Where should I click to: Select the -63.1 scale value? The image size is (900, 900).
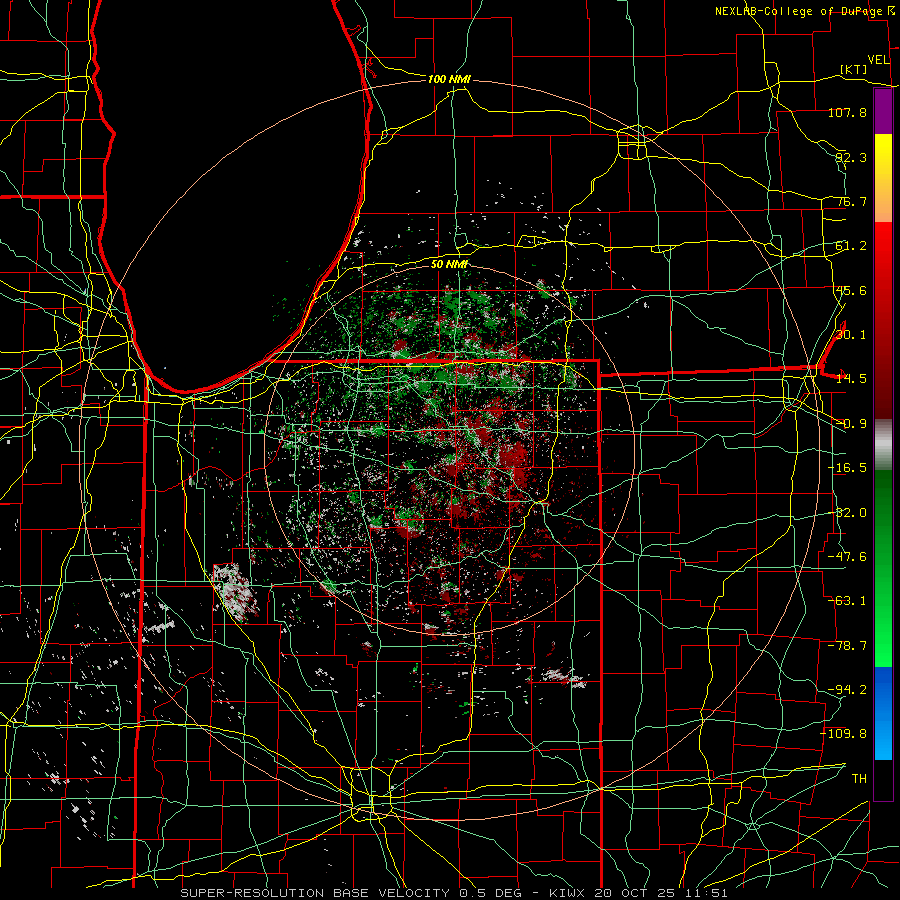[x=847, y=601]
